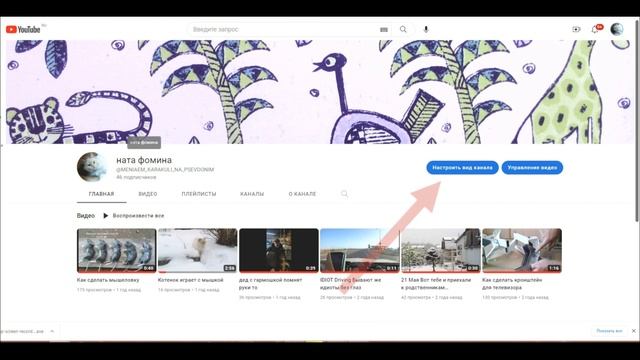
Task: Click the title дед с гармошкой помнят руки то
Action: [271, 284]
